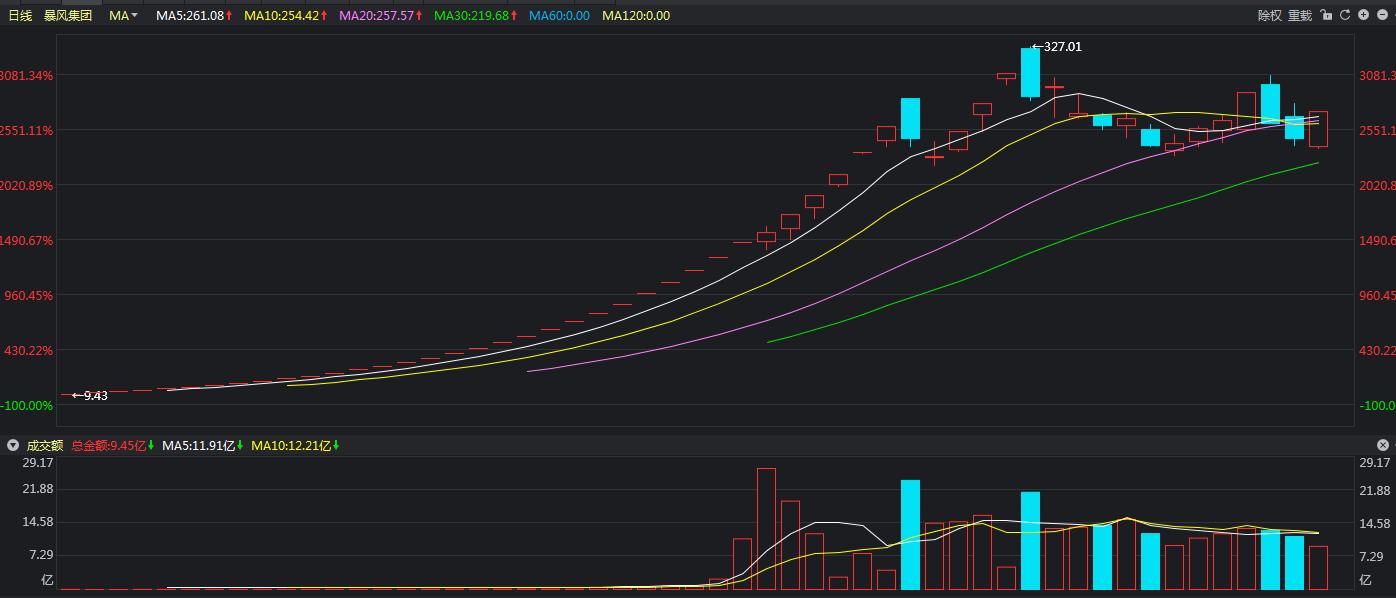
Task: Click the 成交额 indicator label
Action: pos(44,445)
